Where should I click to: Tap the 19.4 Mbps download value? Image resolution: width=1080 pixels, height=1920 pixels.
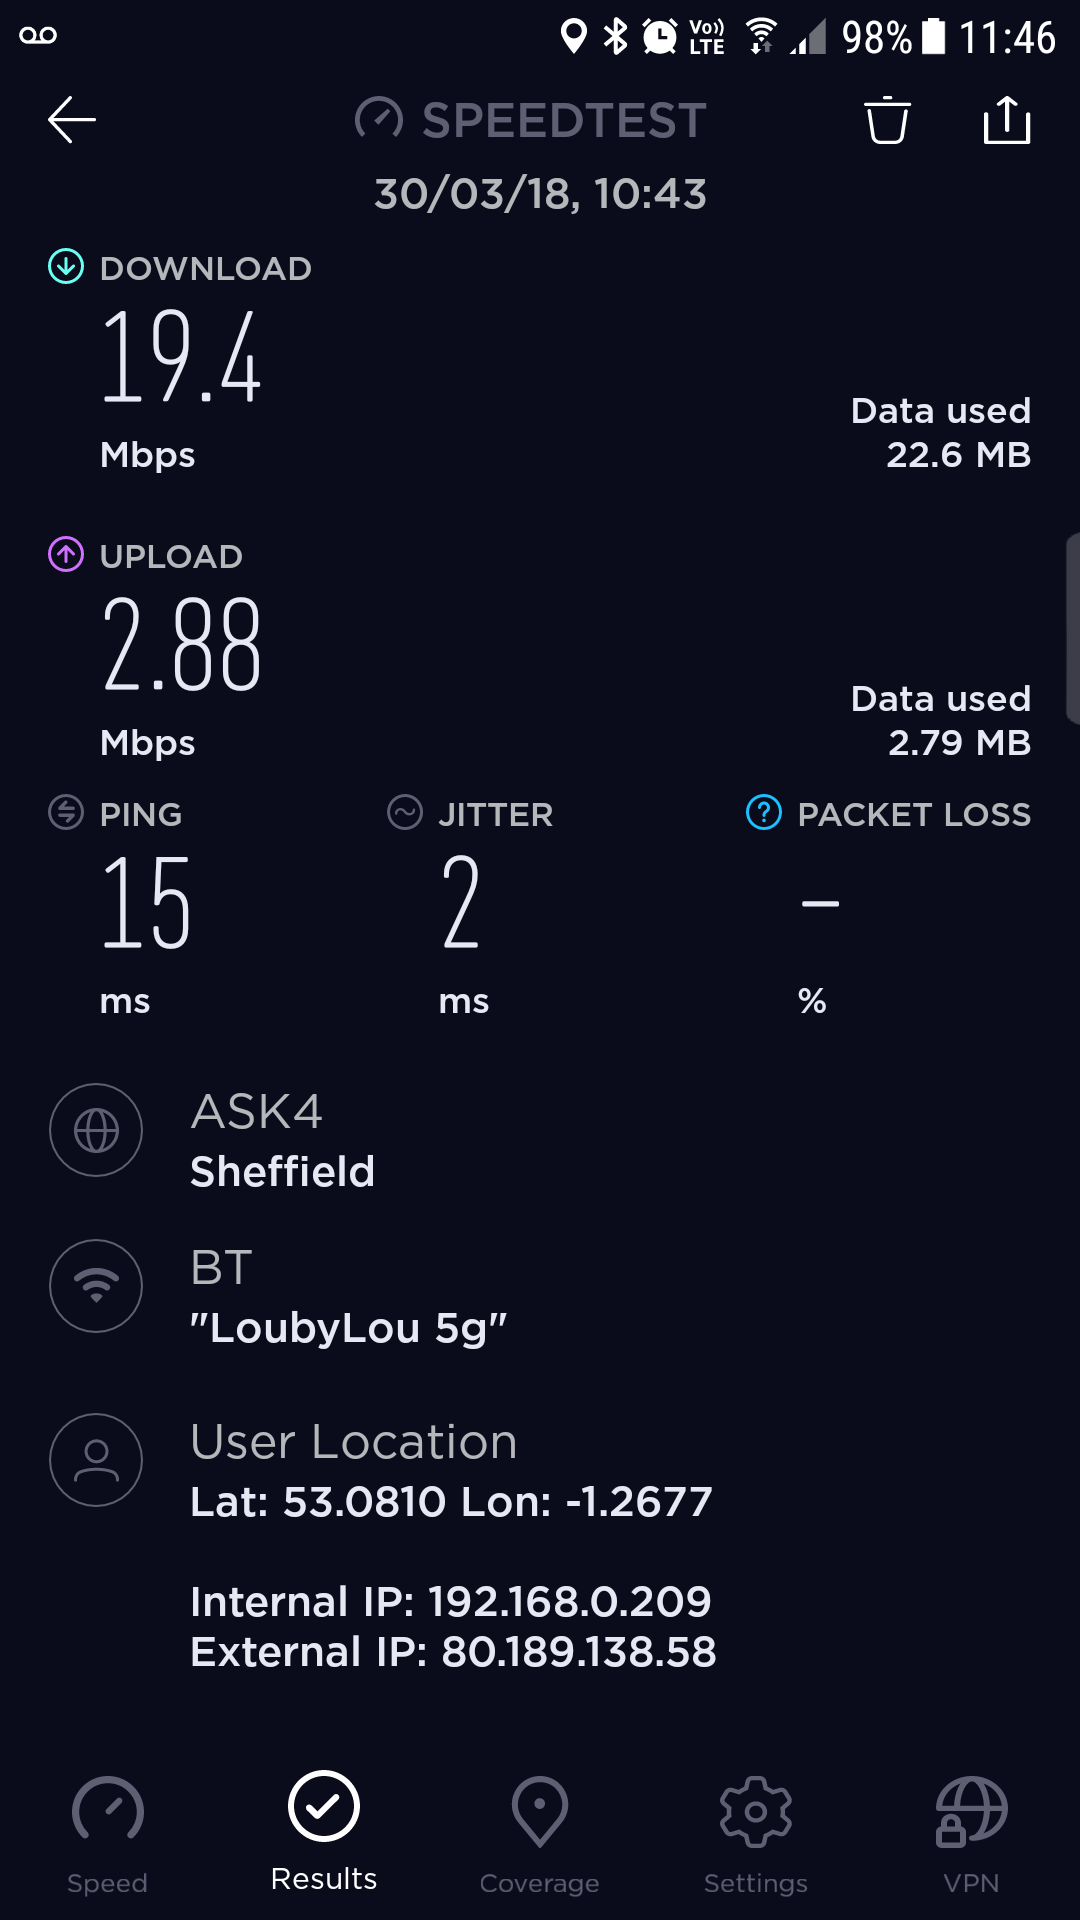coord(181,357)
